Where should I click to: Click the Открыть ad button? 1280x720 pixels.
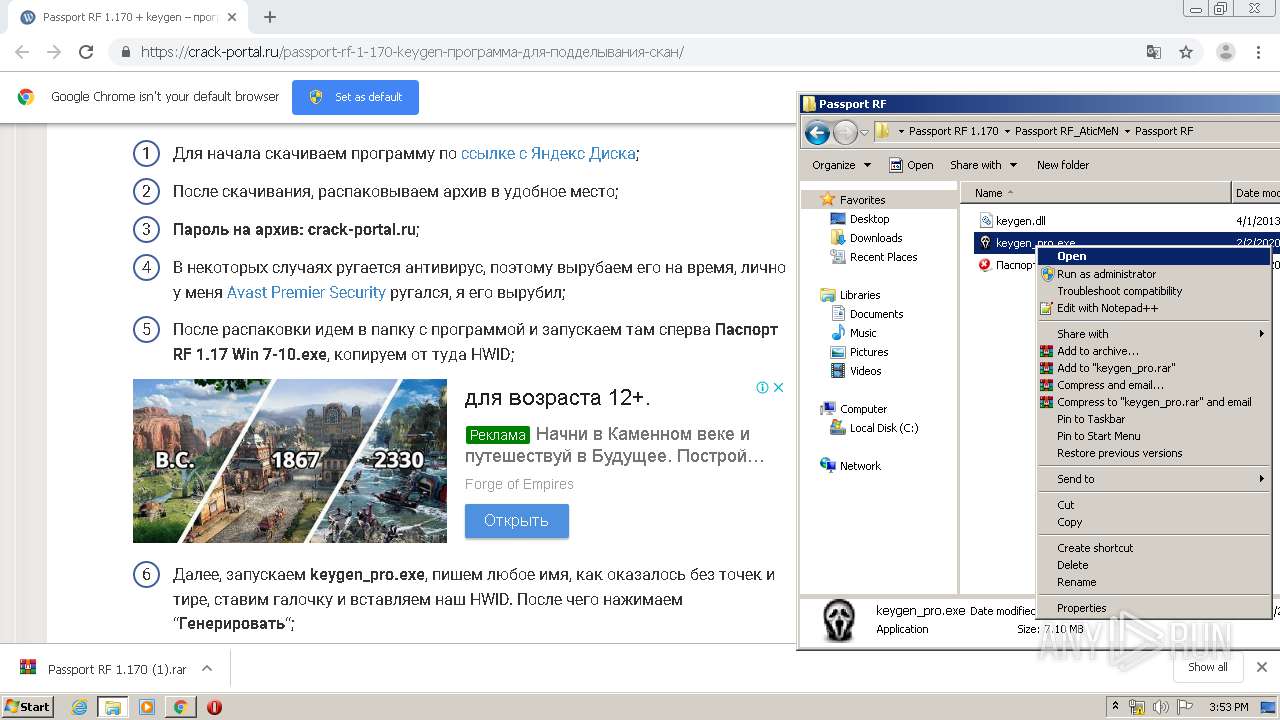516,521
